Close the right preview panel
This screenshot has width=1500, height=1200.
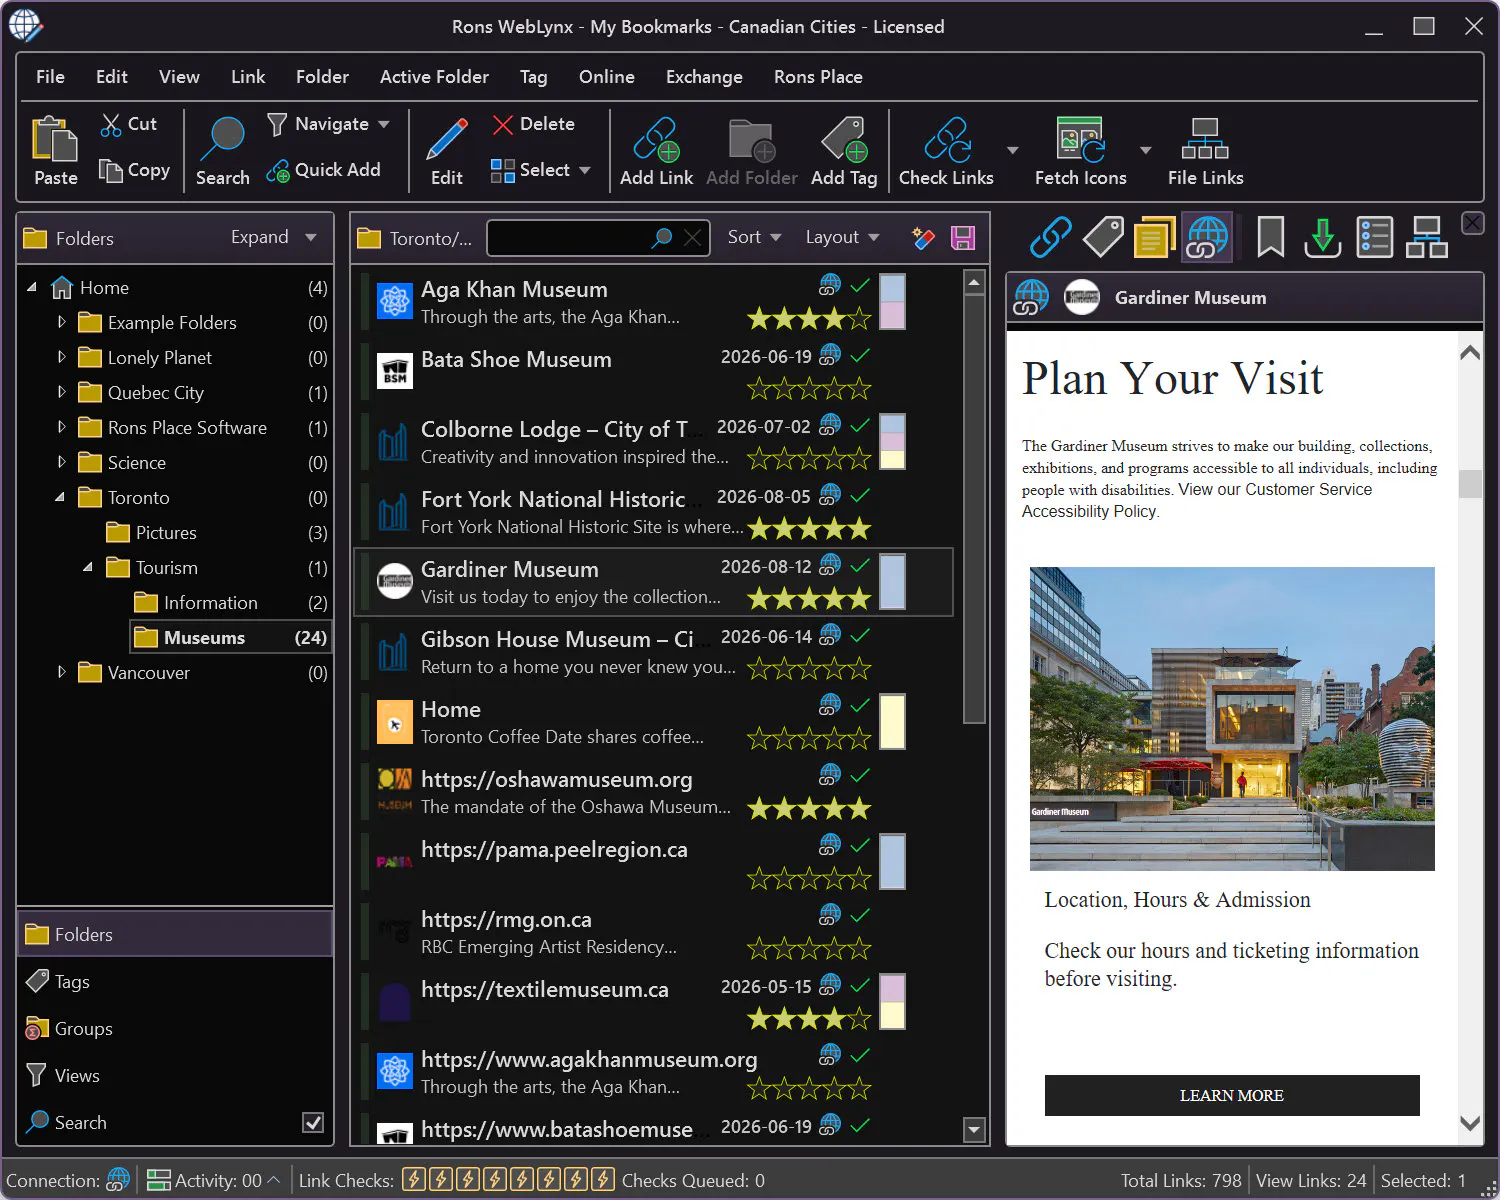(x=1473, y=222)
